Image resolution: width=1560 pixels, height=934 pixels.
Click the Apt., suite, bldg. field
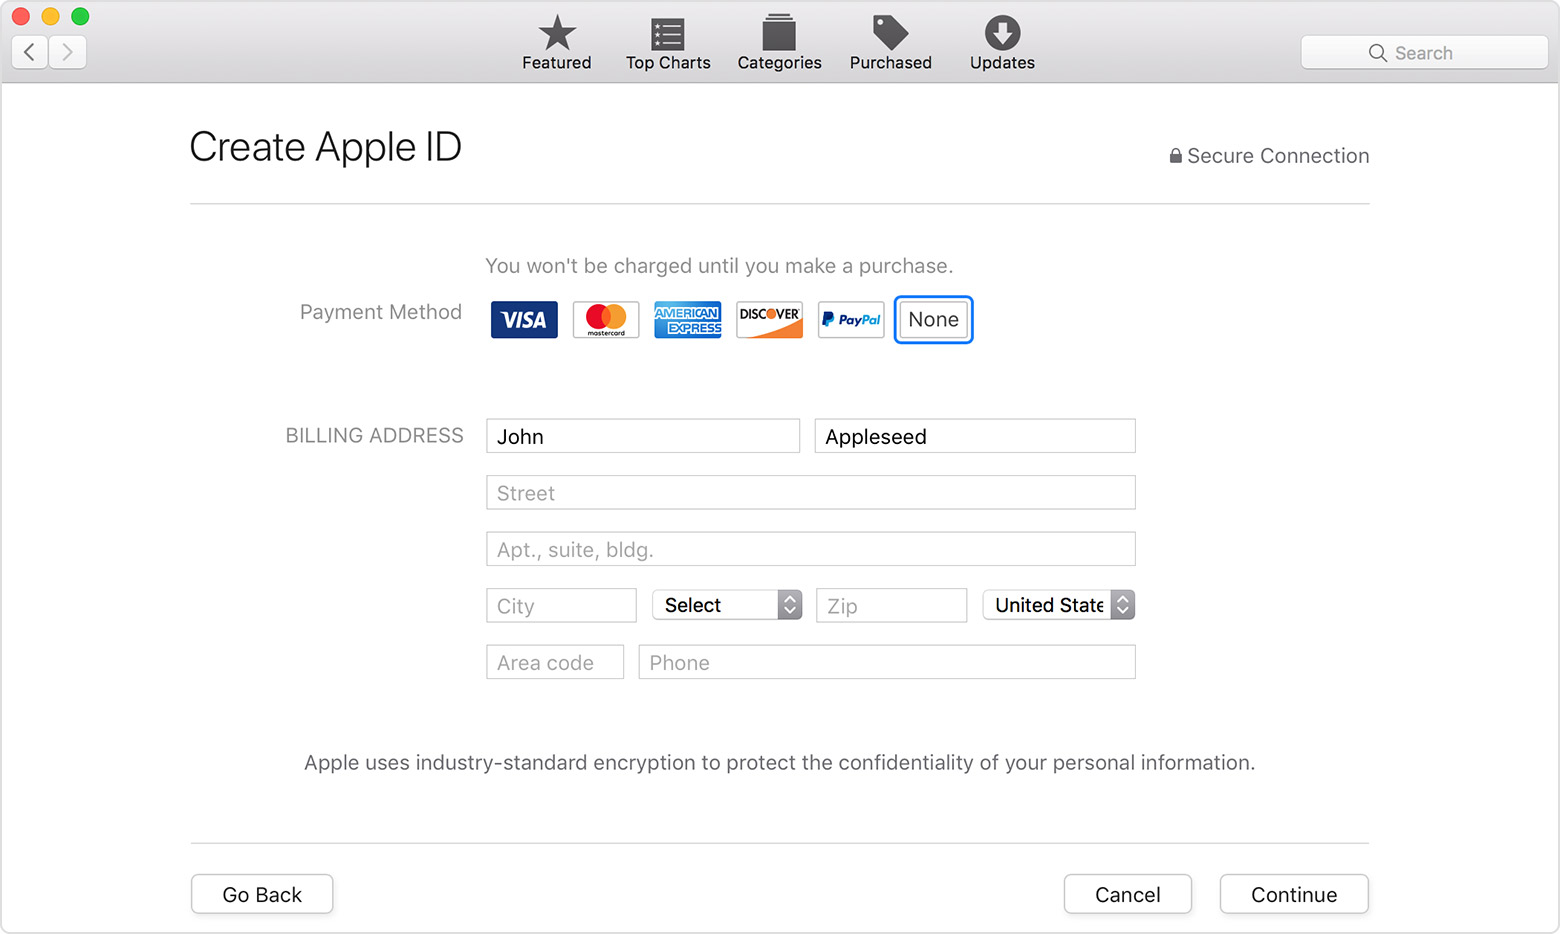pyautogui.click(x=811, y=549)
